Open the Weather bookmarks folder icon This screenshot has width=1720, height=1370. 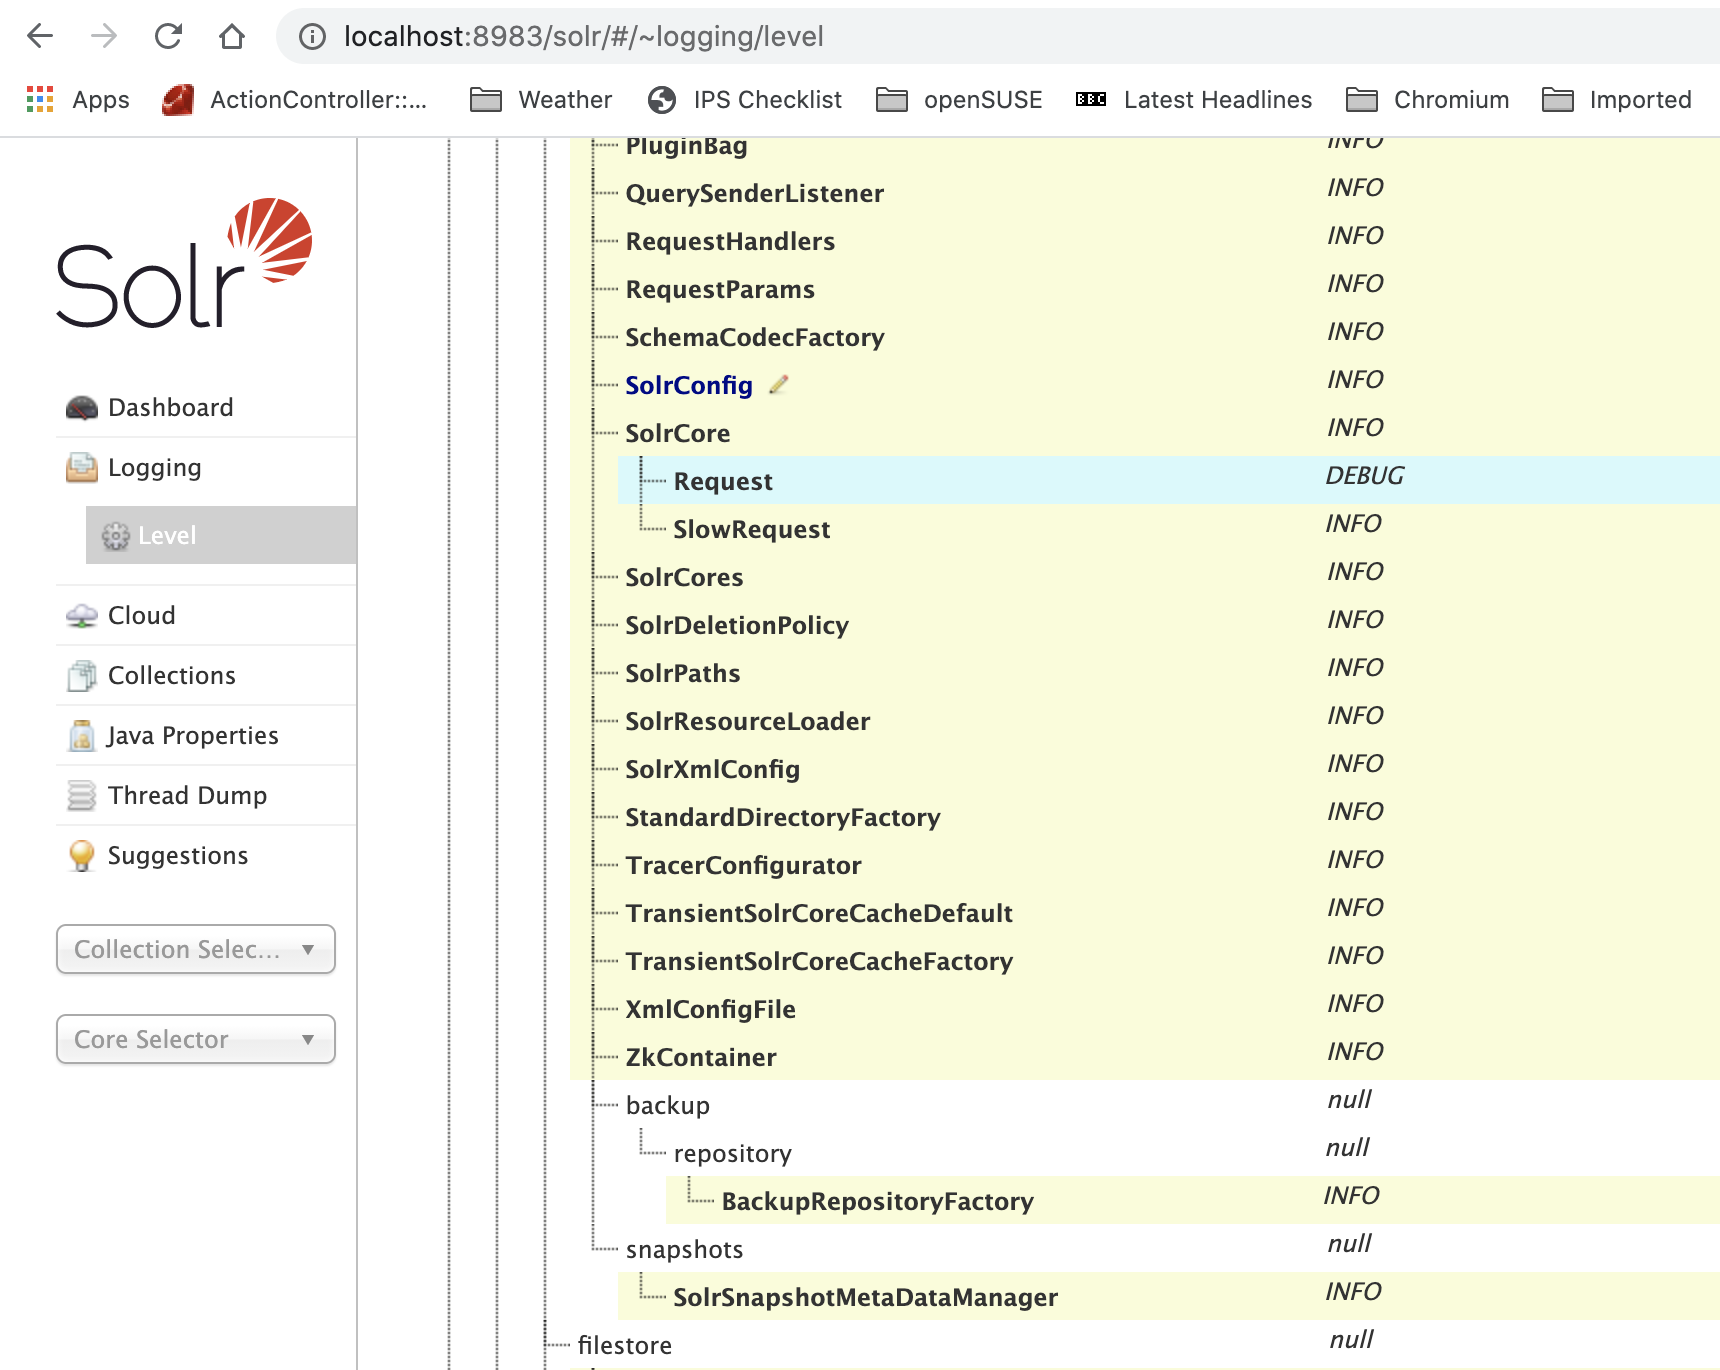point(486,99)
